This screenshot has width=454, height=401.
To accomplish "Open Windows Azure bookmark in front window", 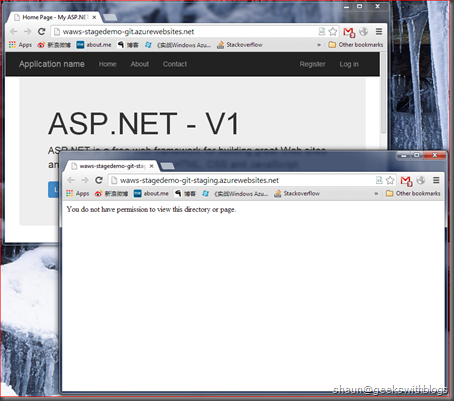I will [235, 193].
